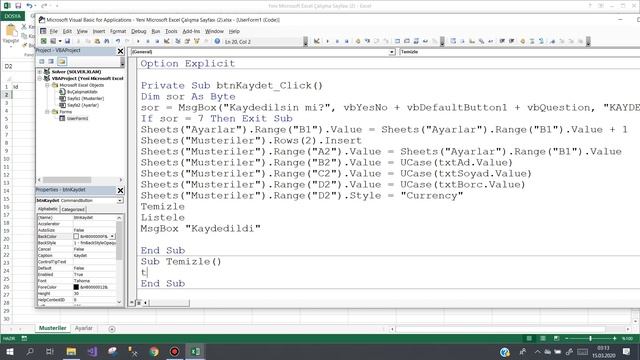The height and width of the screenshot is (360, 640).
Task: Click DOSYA tab in Excel window
Action: point(13,16)
